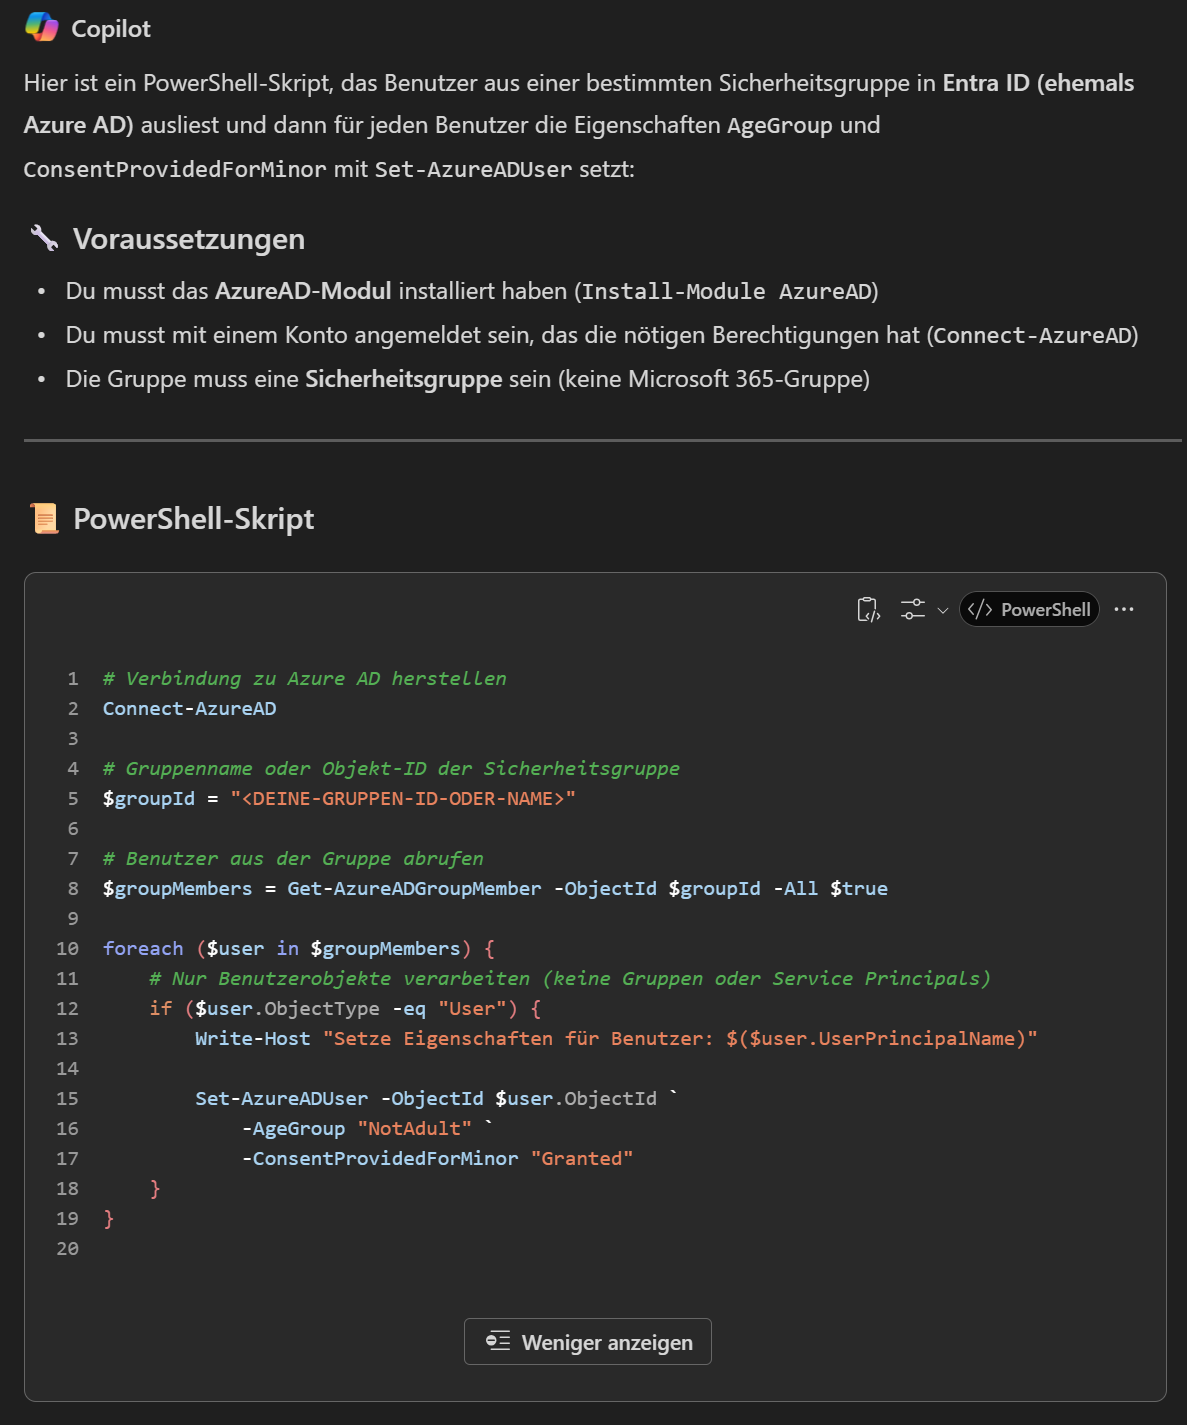1187x1425 pixels.
Task: Click the scroll icon beside PowerShell-Skript
Action: pyautogui.click(x=44, y=518)
